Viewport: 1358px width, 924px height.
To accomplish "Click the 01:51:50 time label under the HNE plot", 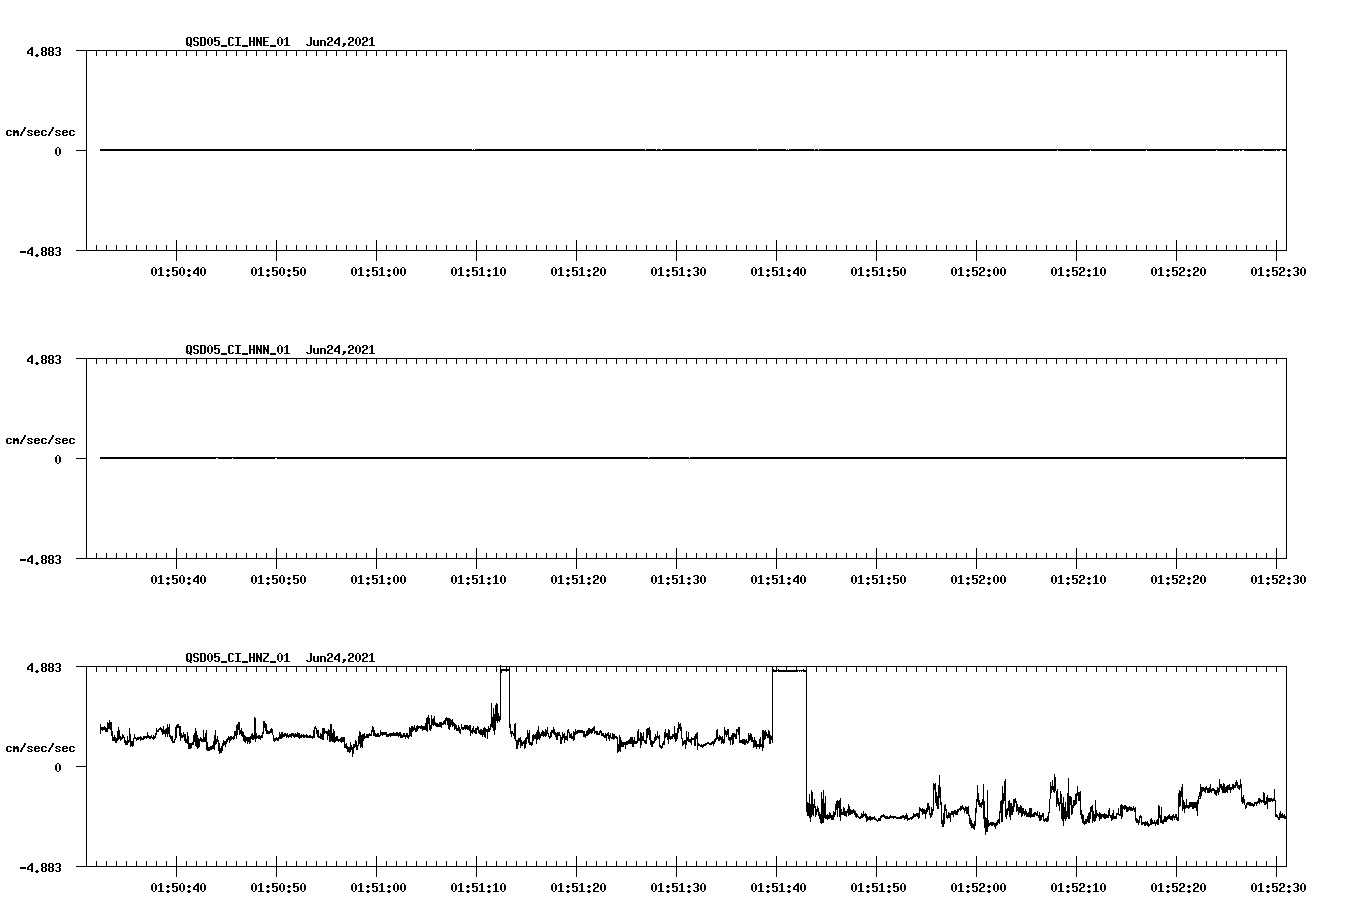I will coord(878,271).
